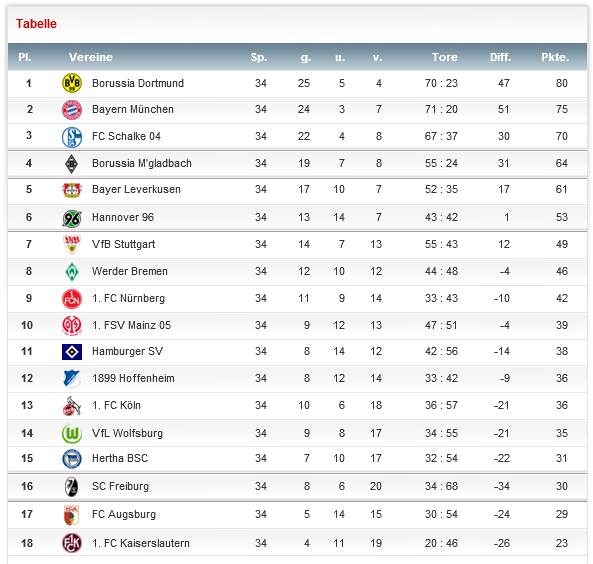This screenshot has height=564, width=593.
Task: Click the SC Freiburg team name
Action: 121,486
